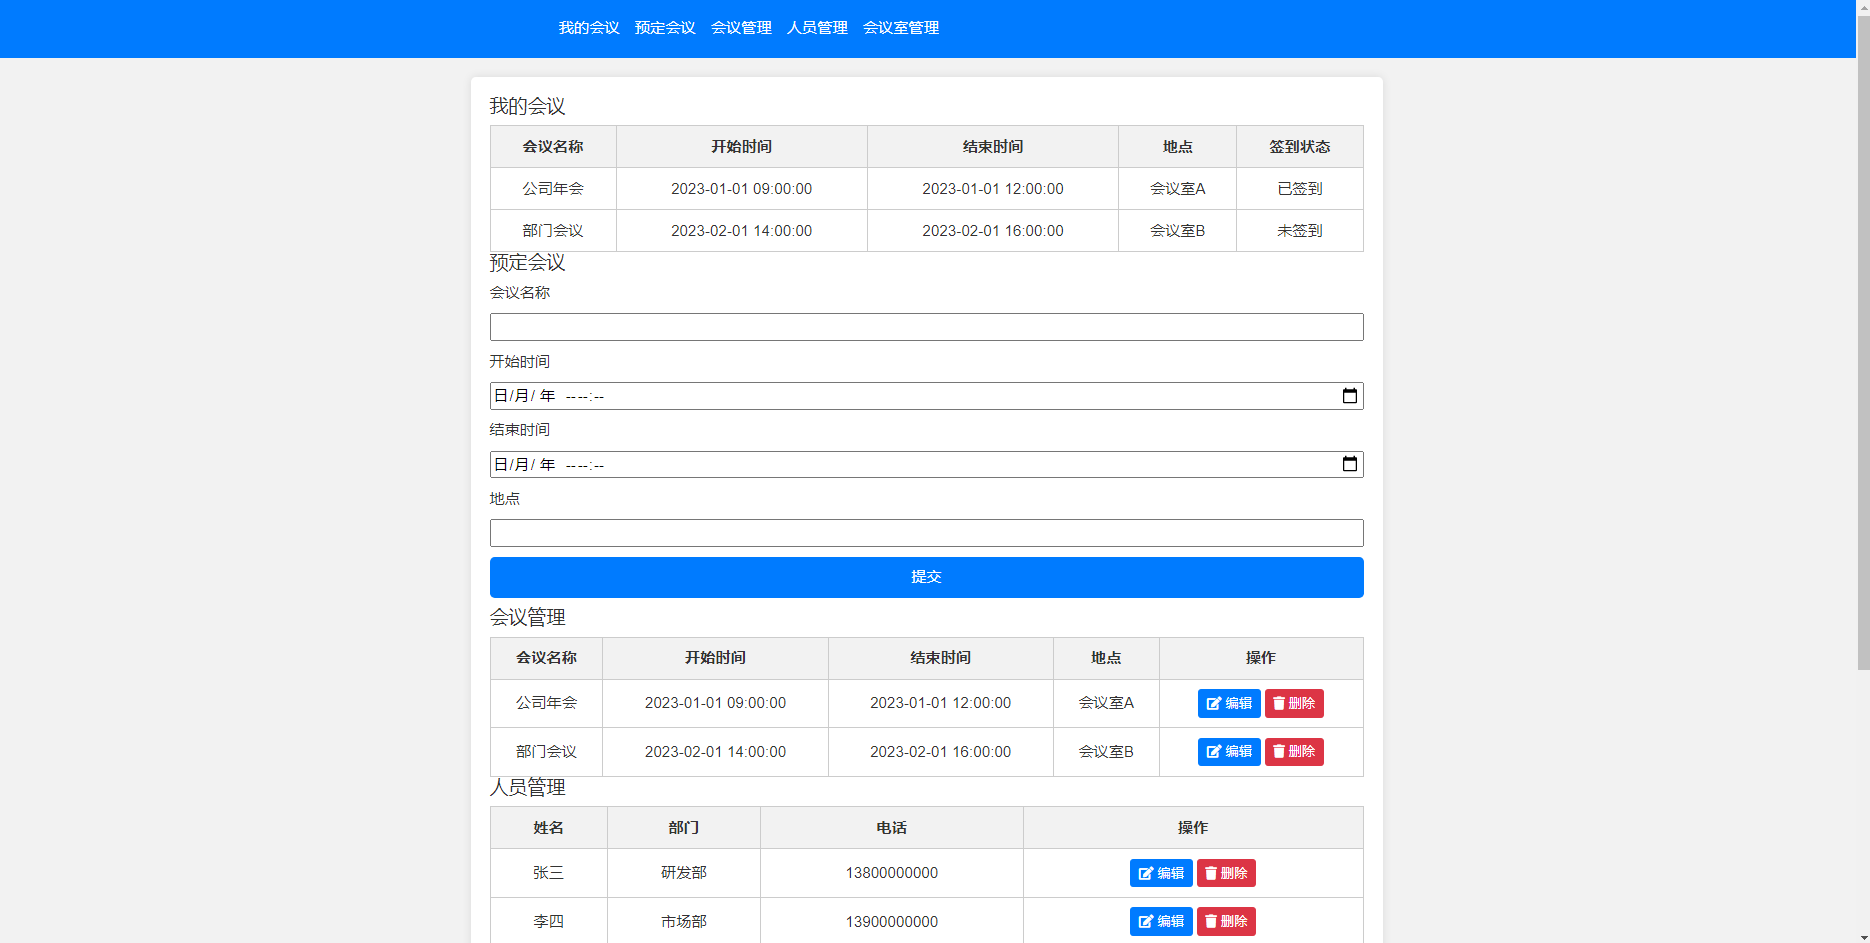This screenshot has width=1870, height=943.
Task: Open the 我的会议 nav link
Action: (589, 28)
